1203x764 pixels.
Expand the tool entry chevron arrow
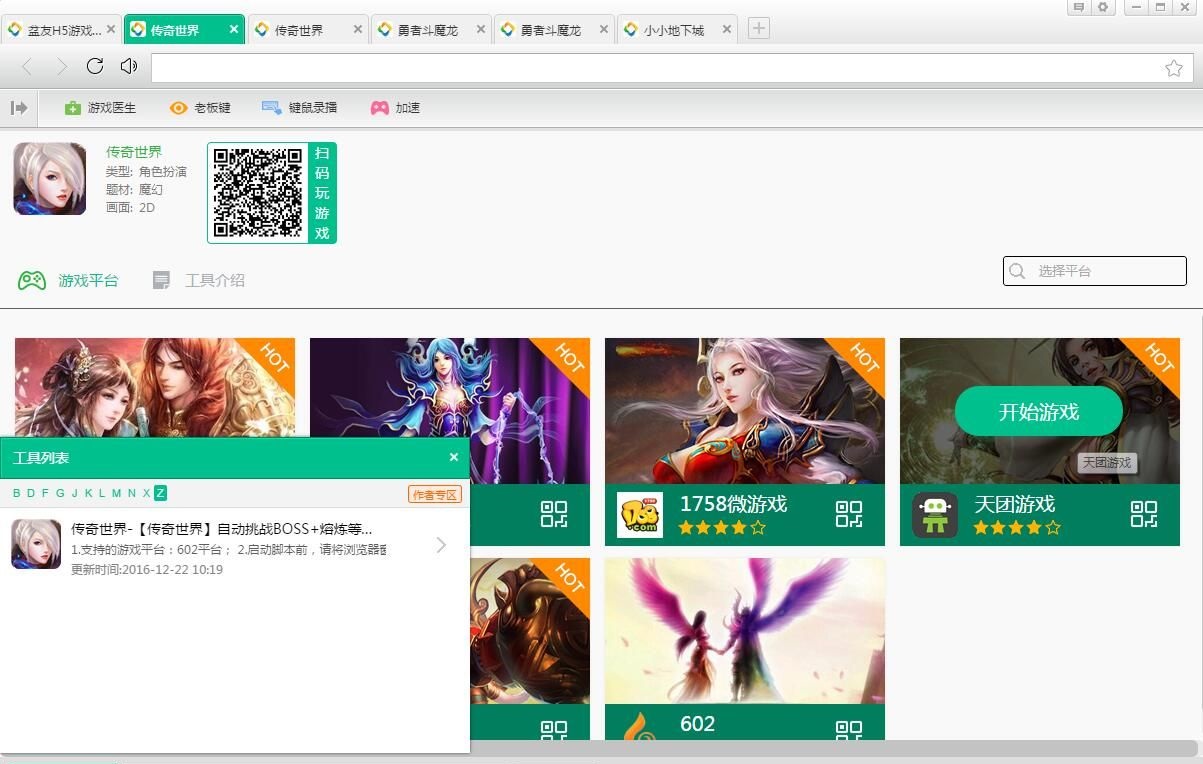(x=441, y=545)
